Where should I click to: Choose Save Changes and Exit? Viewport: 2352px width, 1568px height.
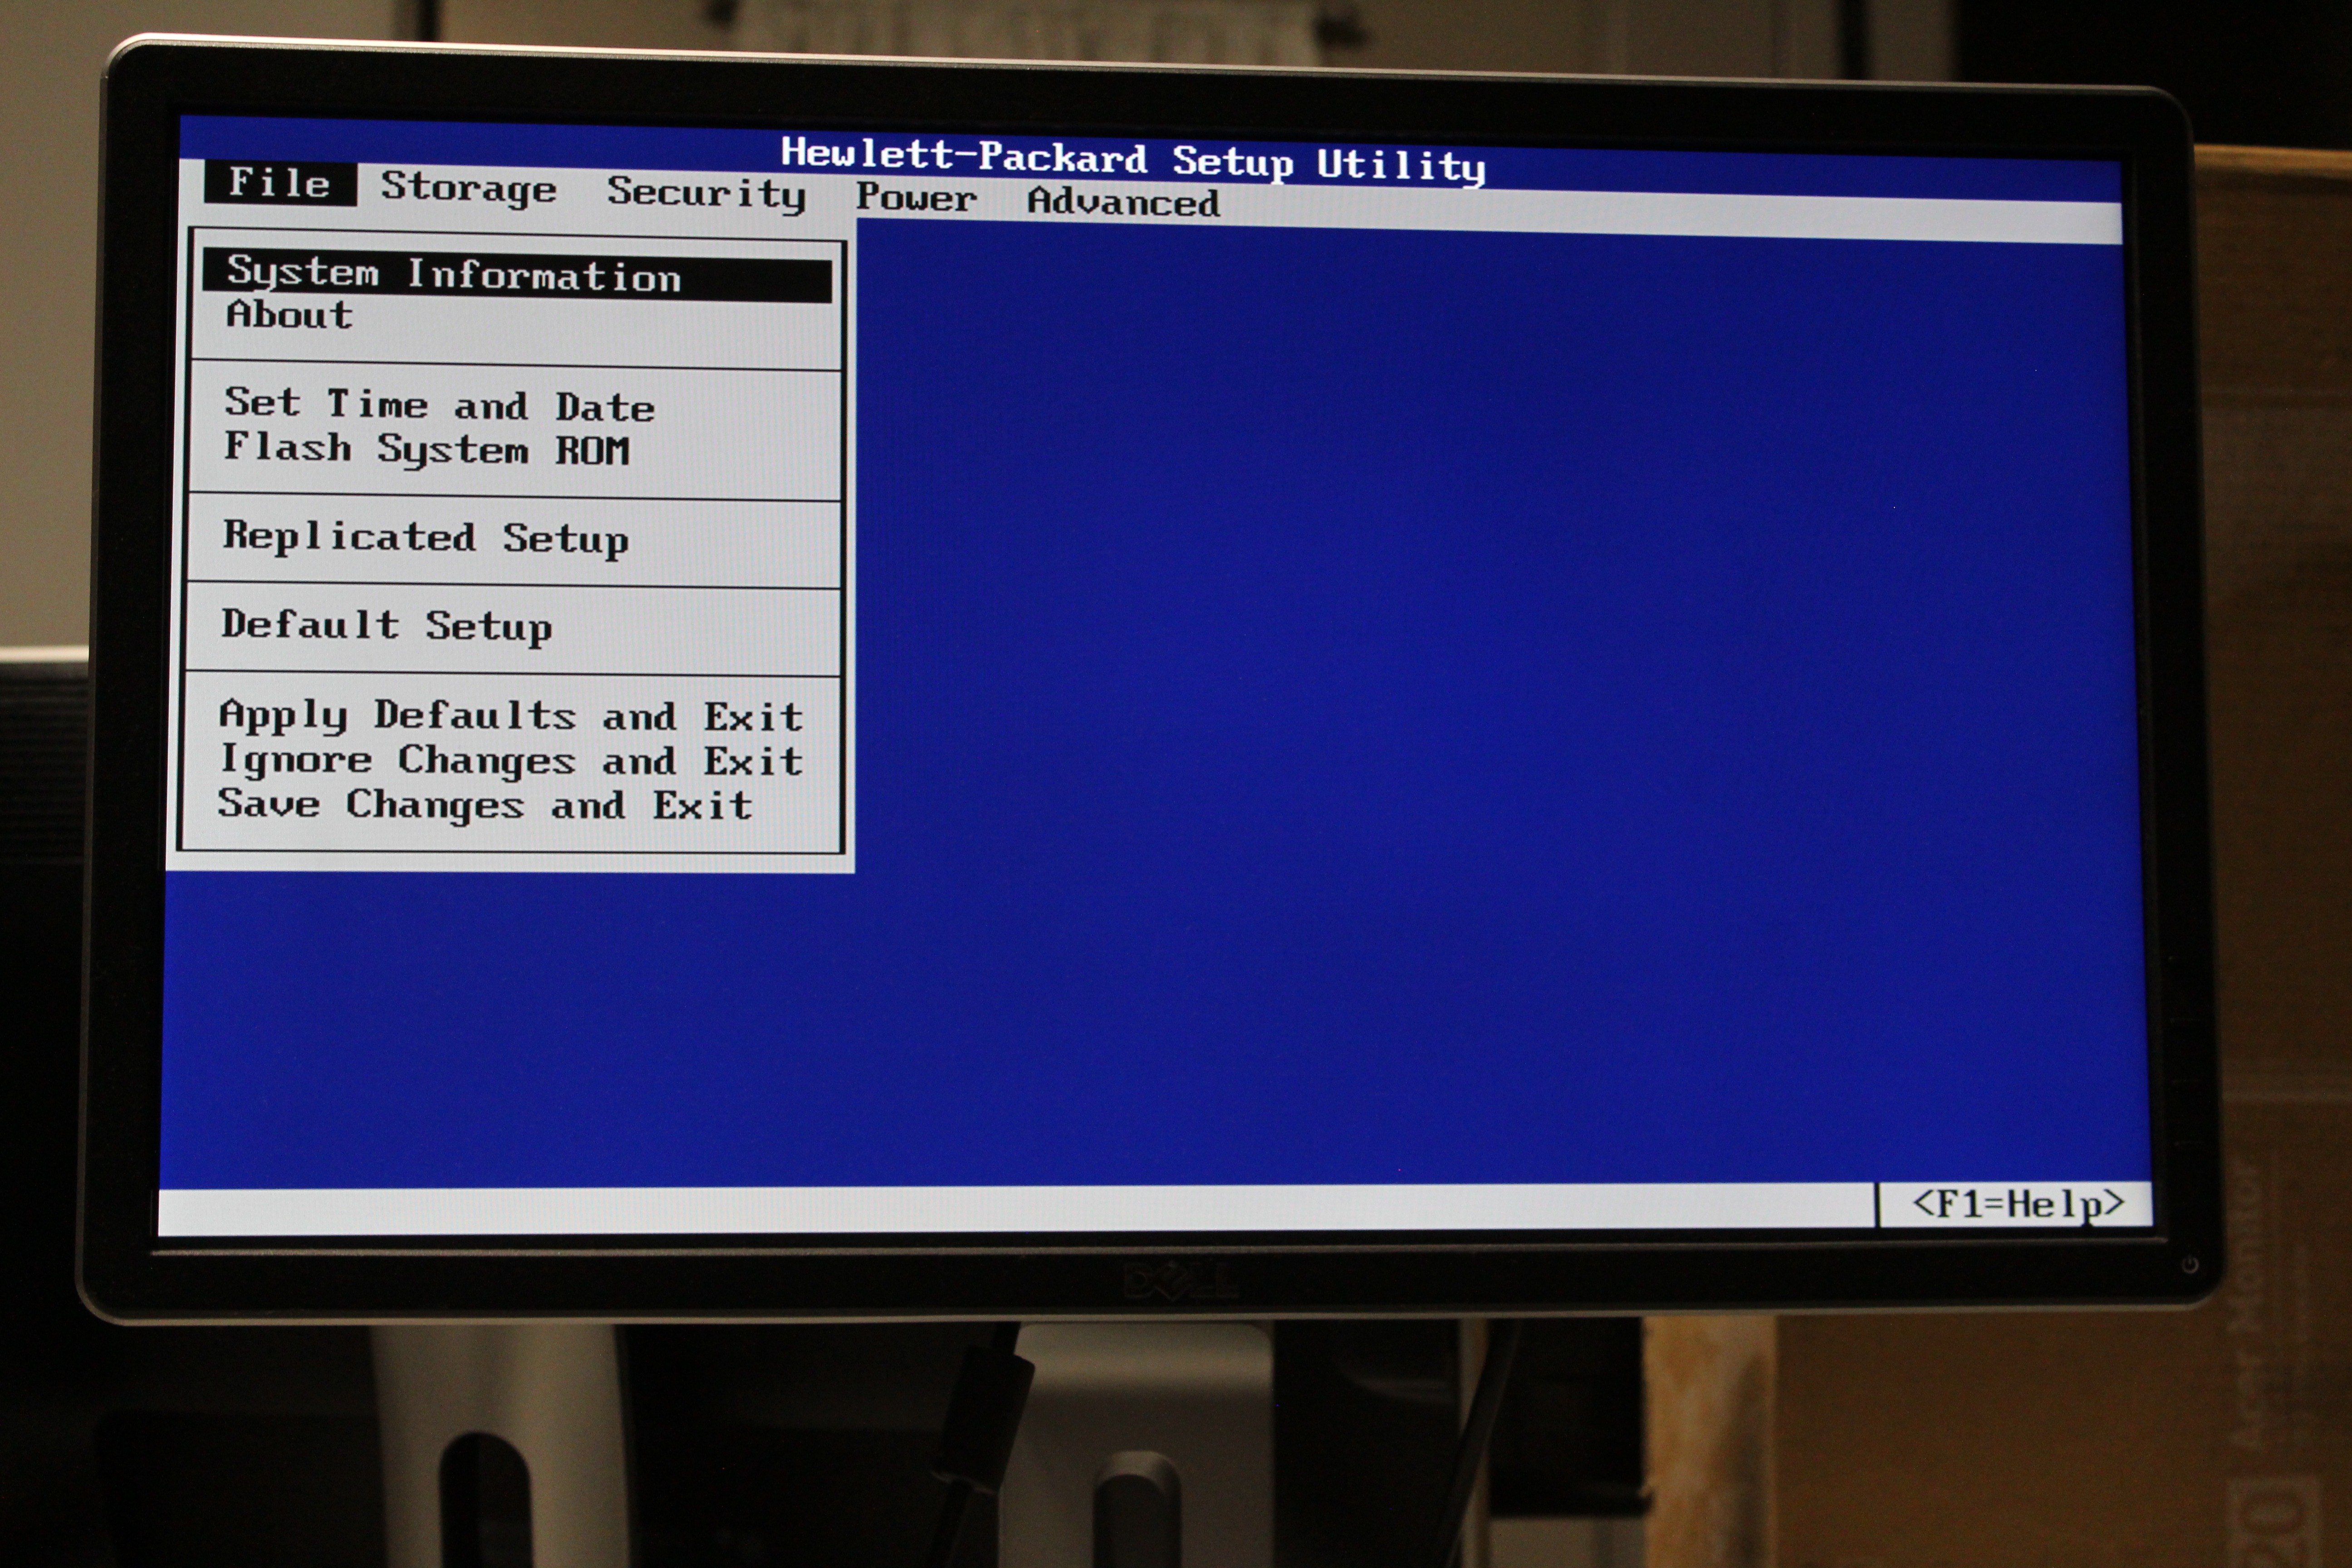point(485,805)
